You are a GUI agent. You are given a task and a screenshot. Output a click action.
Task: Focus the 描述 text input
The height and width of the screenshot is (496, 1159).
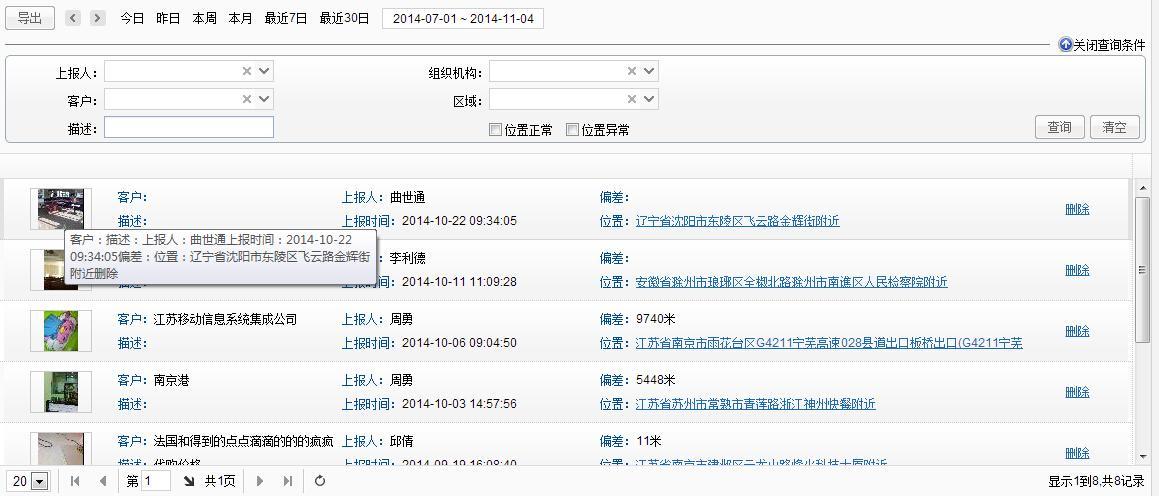click(189, 127)
